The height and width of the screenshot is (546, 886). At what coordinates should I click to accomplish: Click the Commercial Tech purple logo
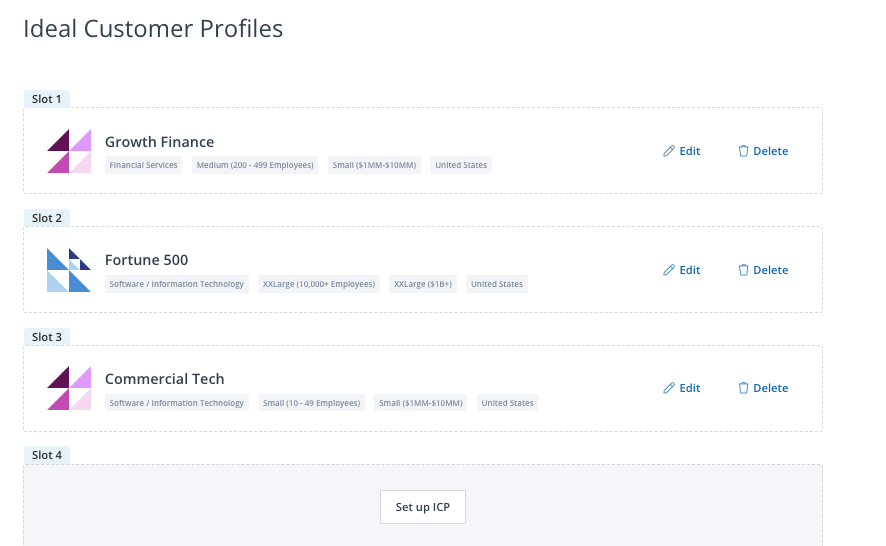coord(69,388)
